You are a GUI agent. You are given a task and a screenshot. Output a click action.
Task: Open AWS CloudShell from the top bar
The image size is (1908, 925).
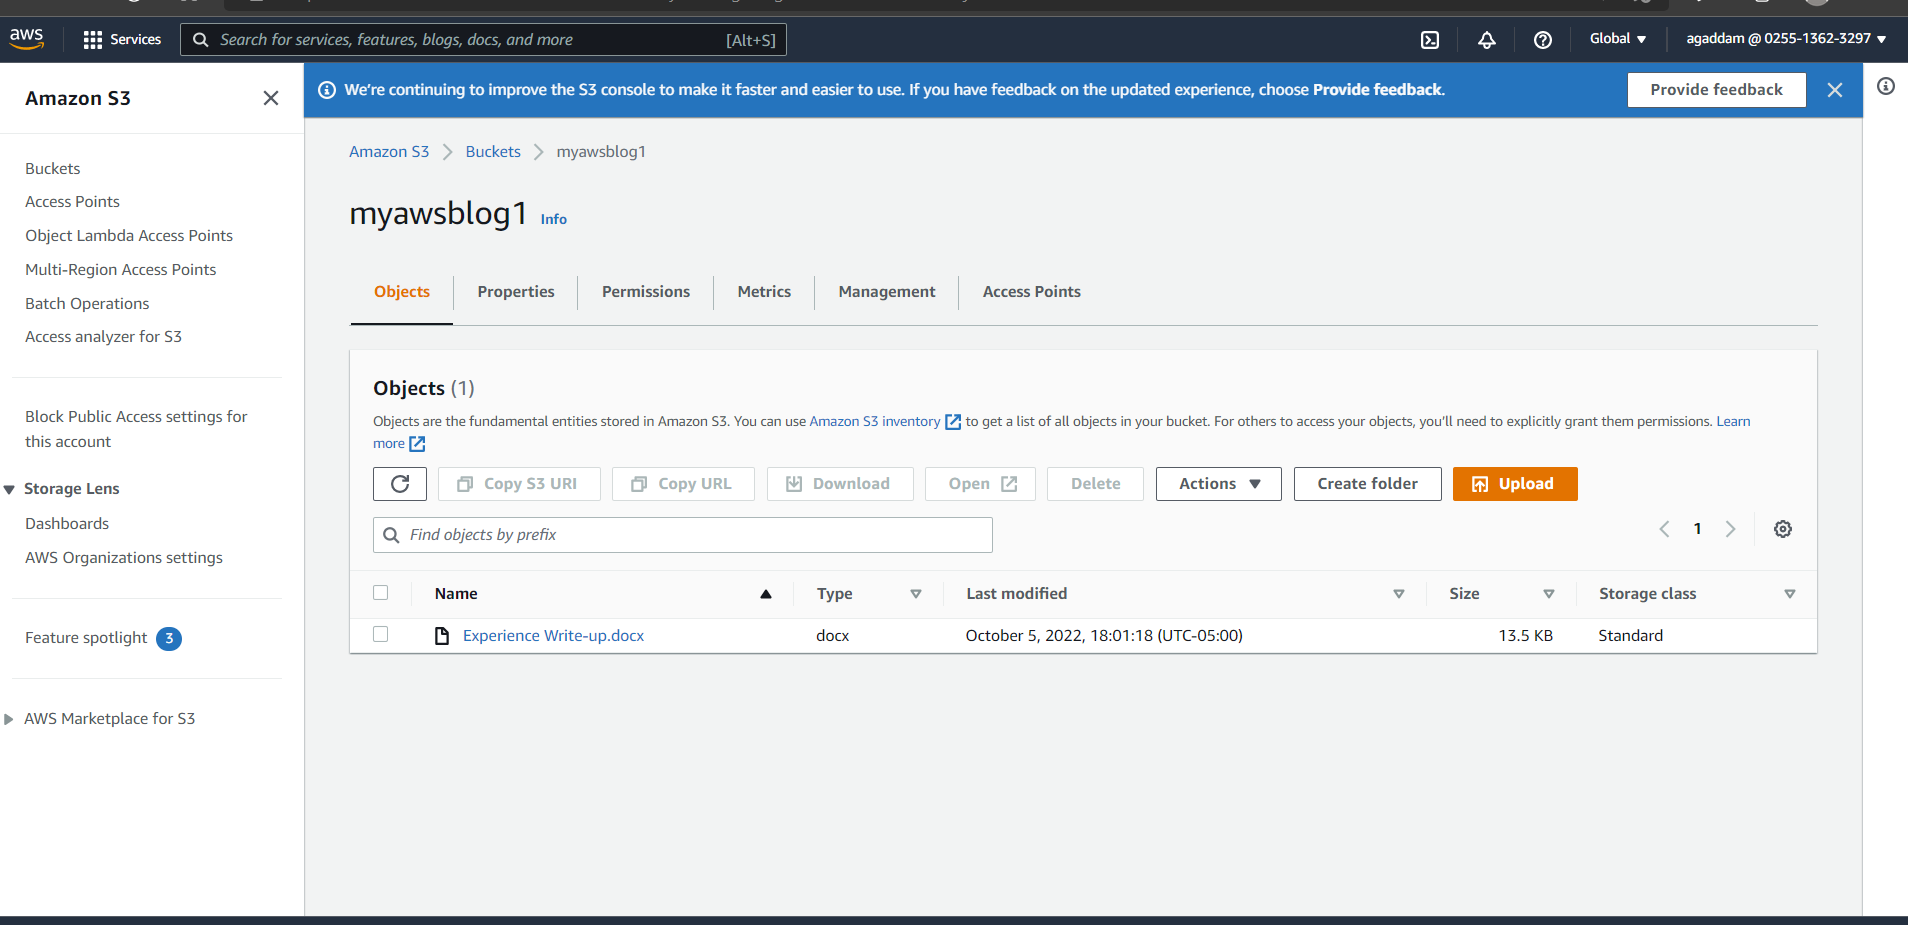pos(1429,39)
